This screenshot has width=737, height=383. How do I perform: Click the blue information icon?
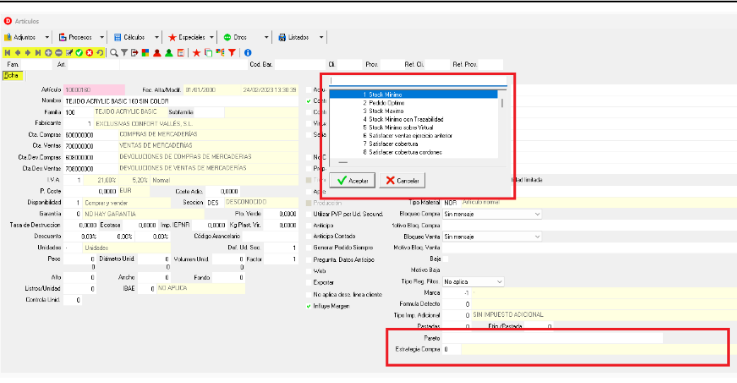click(248, 53)
